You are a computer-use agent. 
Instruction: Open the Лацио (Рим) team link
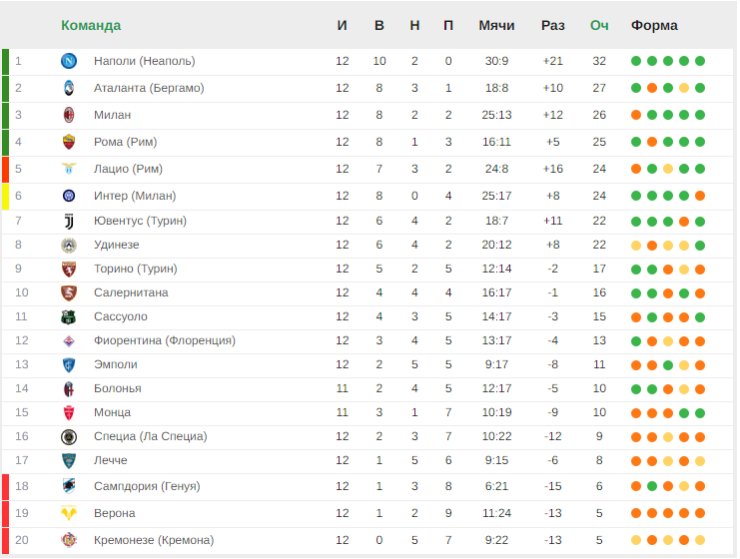point(128,169)
